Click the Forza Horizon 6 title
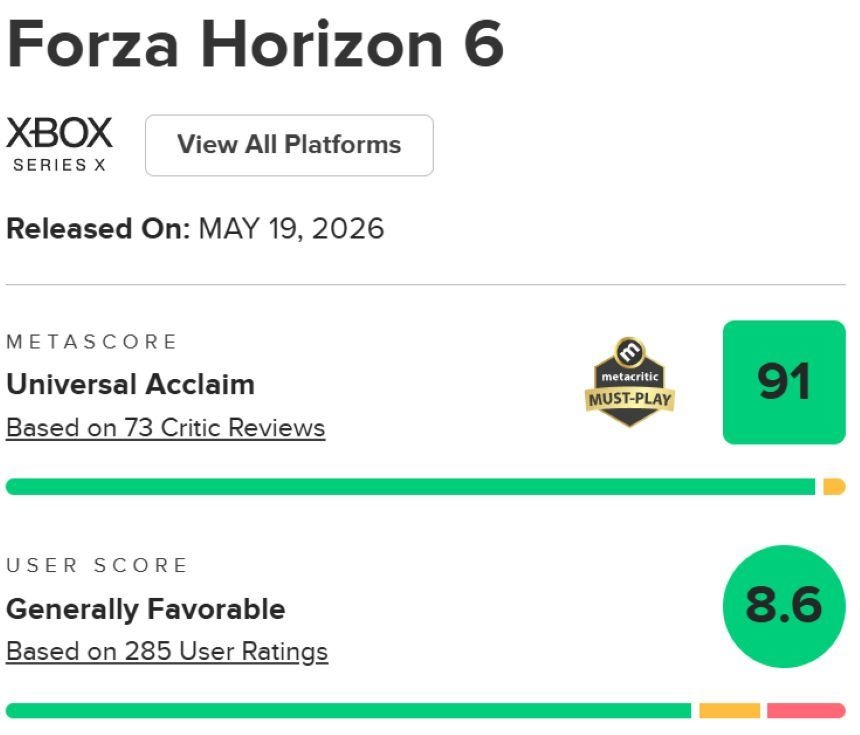 [255, 44]
